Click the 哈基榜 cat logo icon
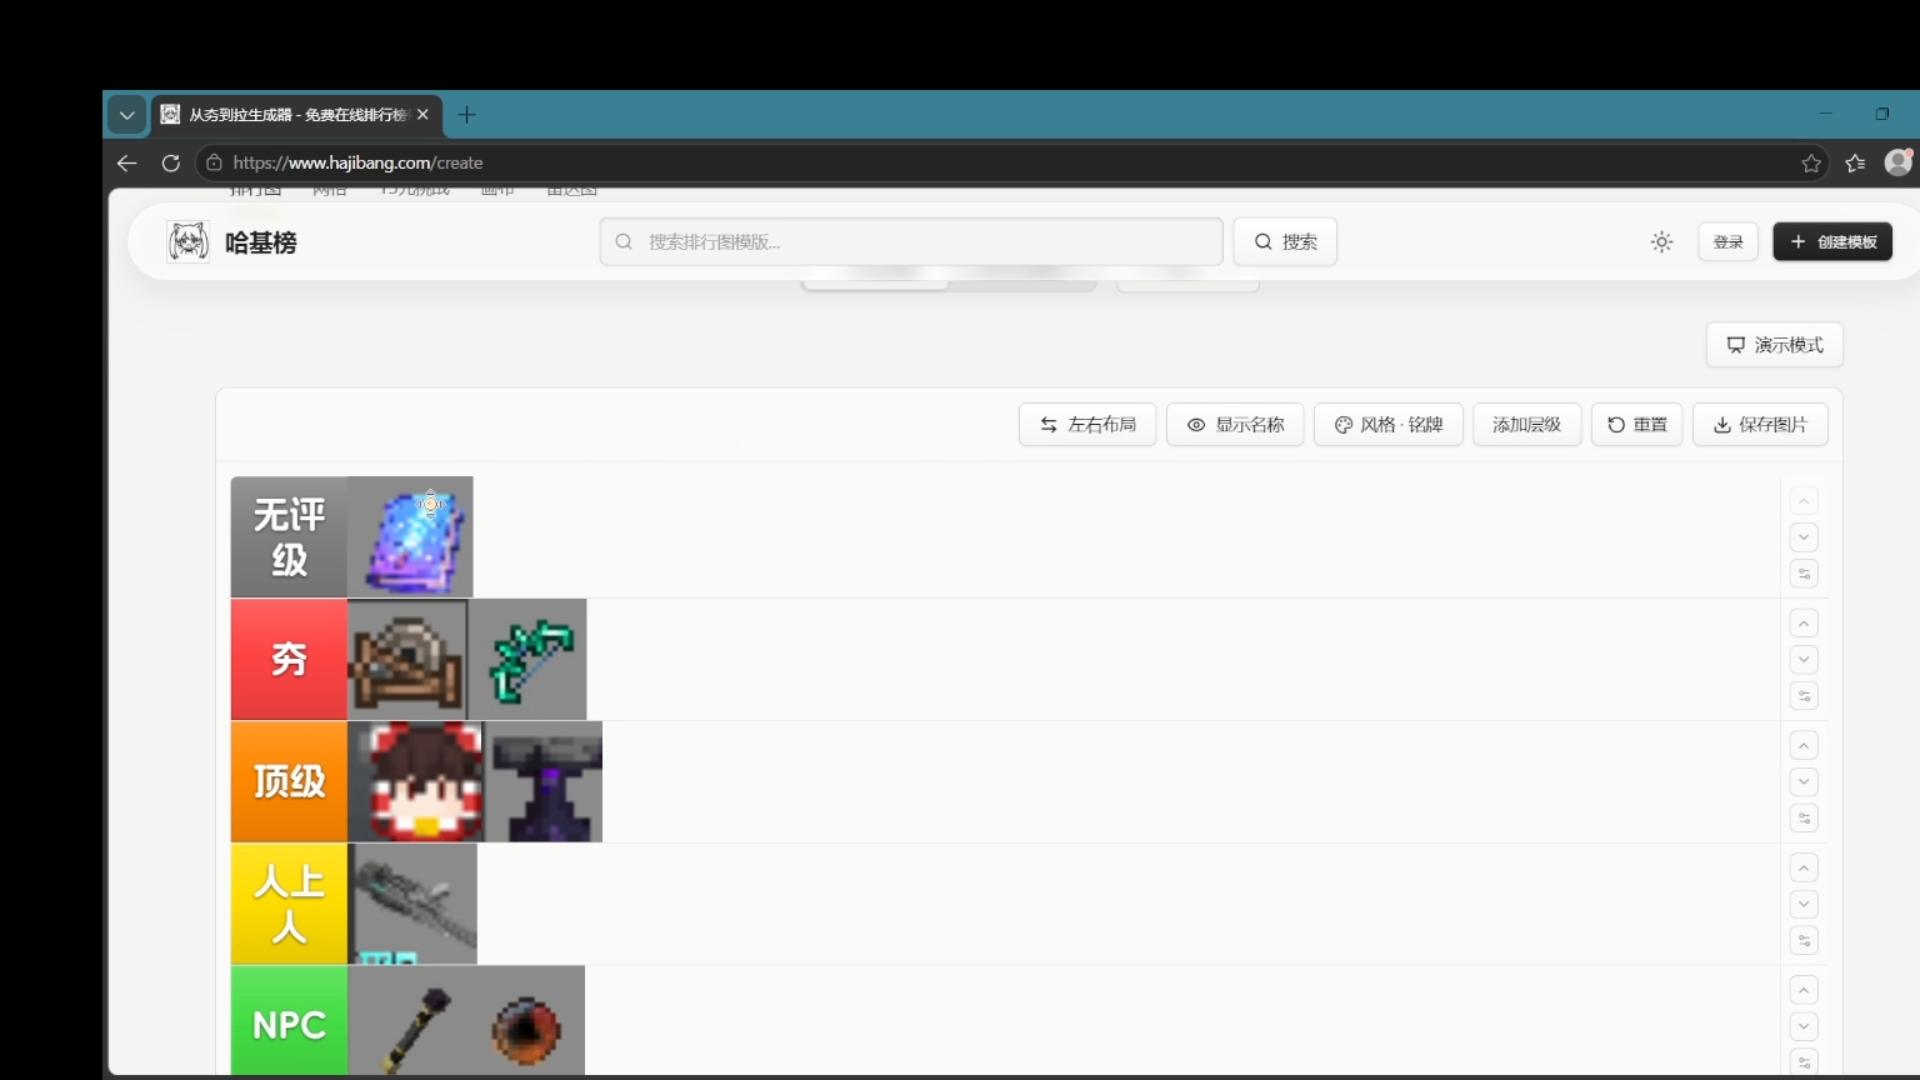1920x1080 pixels. [188, 242]
